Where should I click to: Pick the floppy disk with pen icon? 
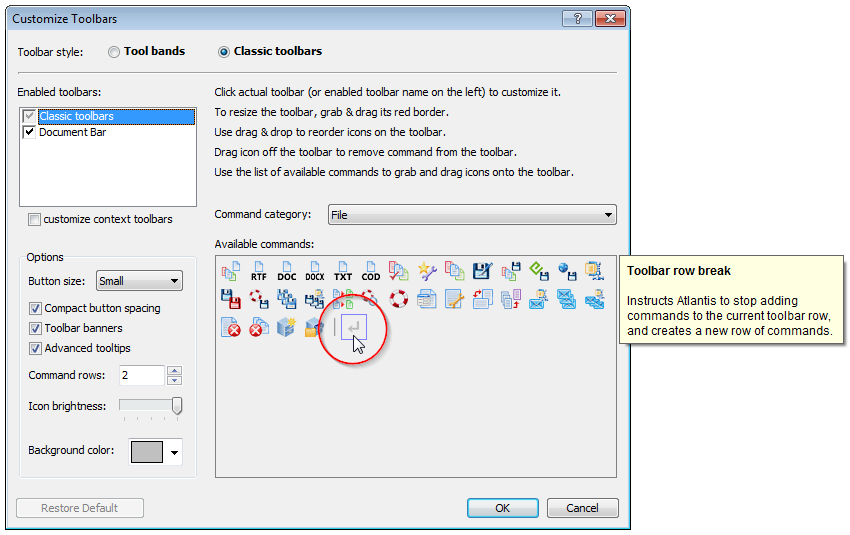pyautogui.click(x=482, y=270)
